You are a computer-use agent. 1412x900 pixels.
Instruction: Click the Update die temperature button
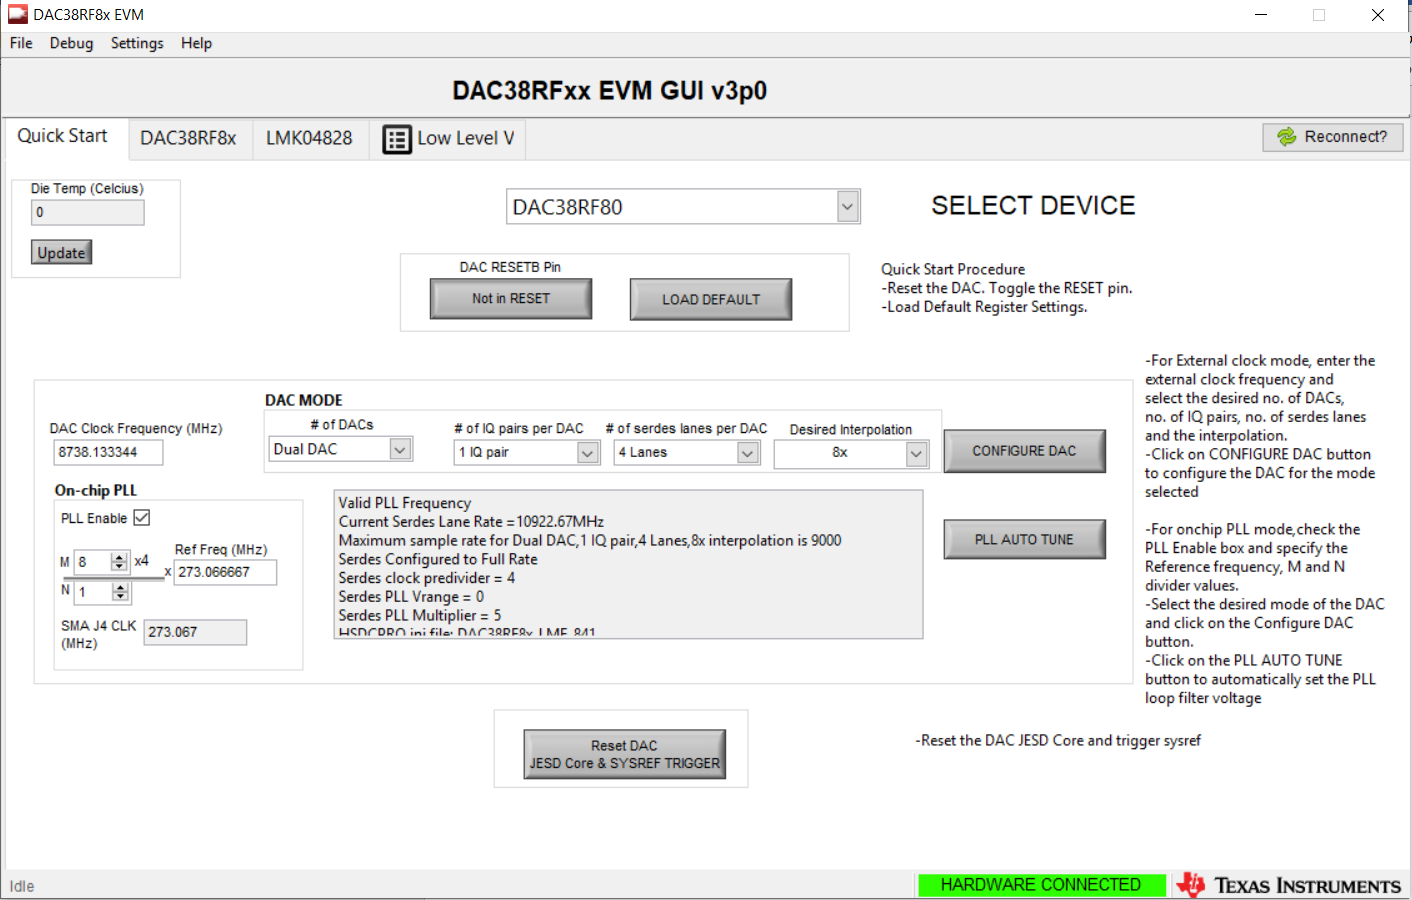[61, 253]
